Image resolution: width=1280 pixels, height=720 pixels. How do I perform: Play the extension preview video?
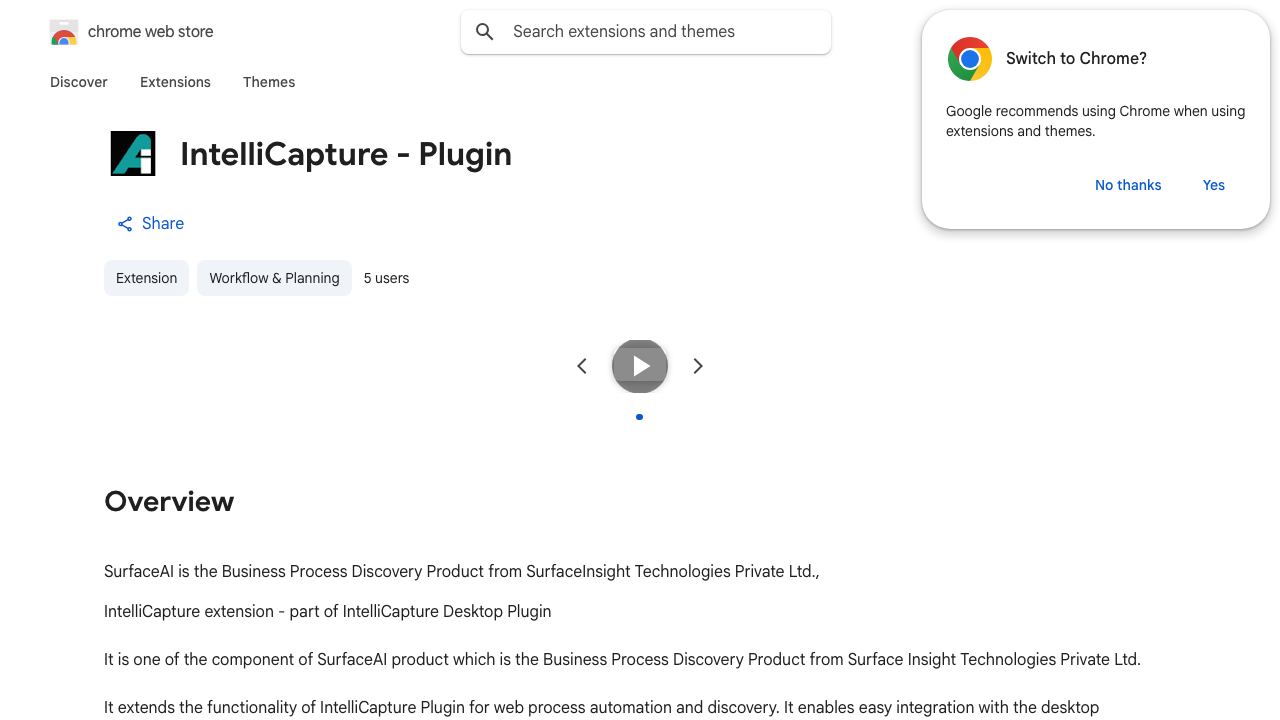640,366
